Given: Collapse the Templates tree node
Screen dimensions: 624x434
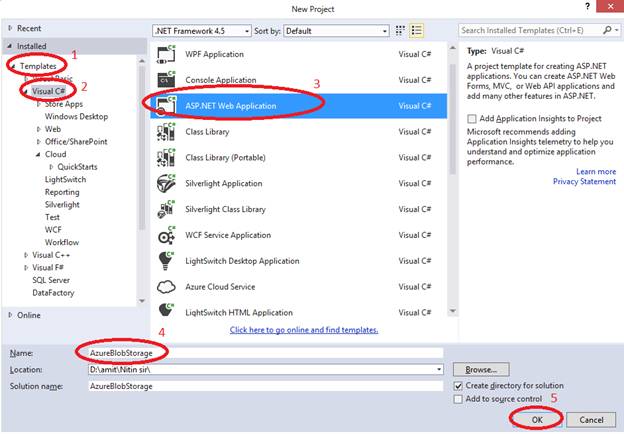Looking at the screenshot, I should [x=13, y=66].
